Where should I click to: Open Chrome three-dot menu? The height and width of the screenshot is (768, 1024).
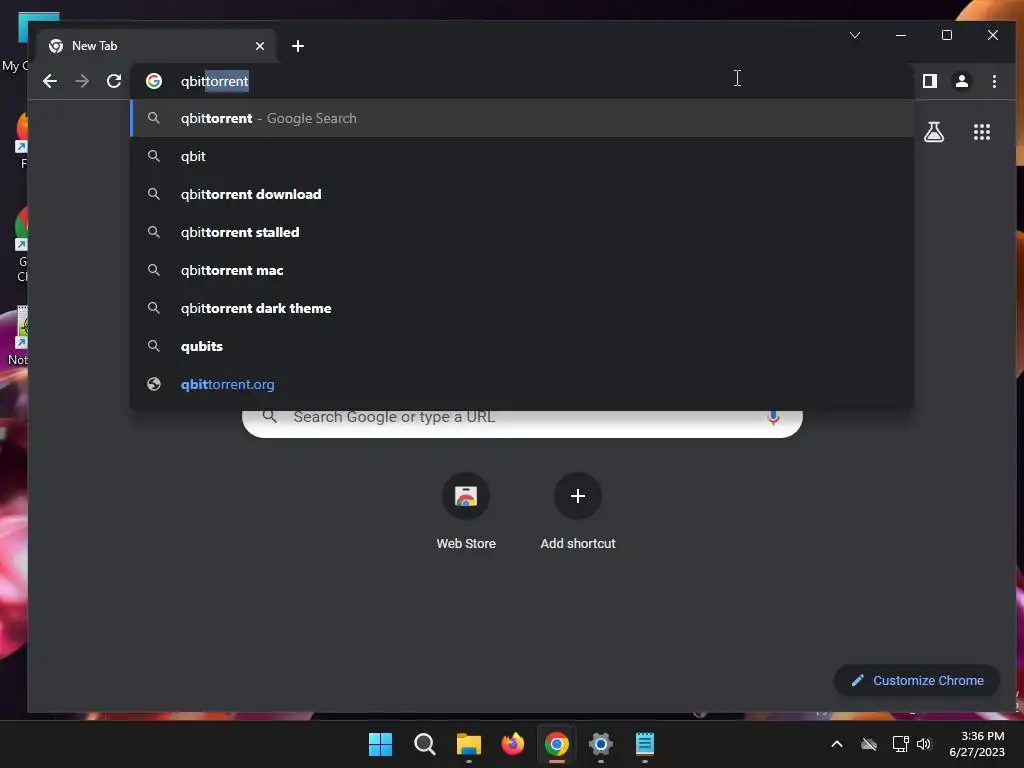point(994,81)
